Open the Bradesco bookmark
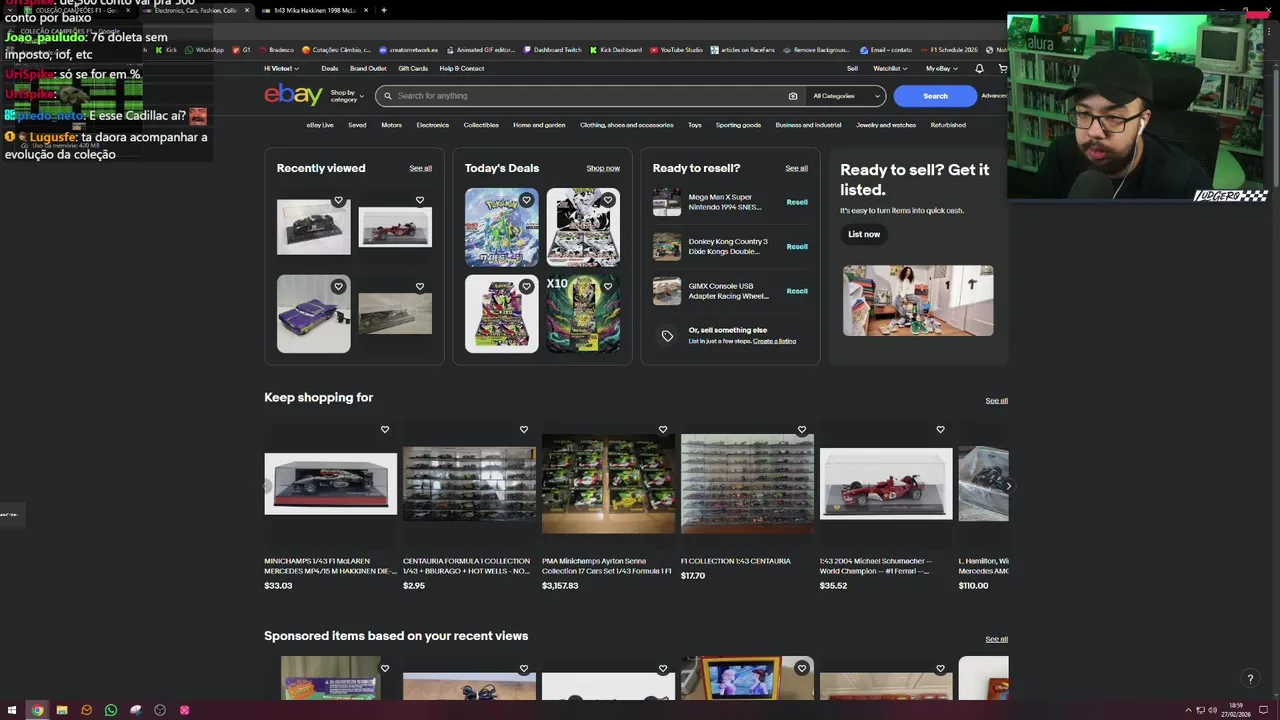The height and width of the screenshot is (720, 1280). pos(276,49)
